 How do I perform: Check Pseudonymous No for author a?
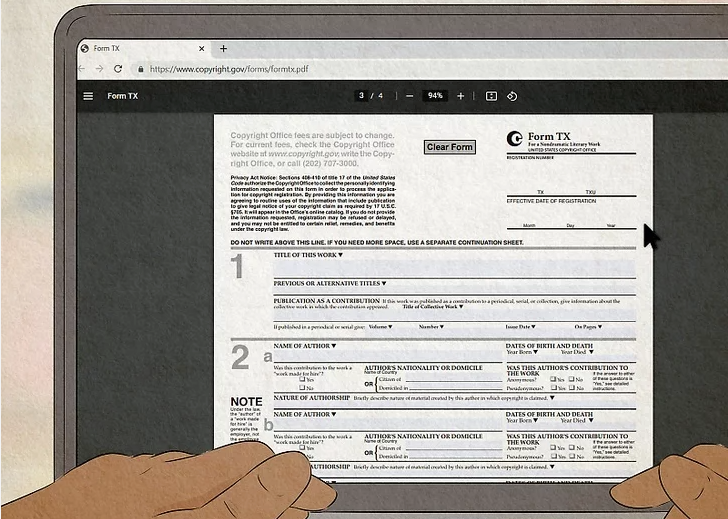[x=572, y=388]
